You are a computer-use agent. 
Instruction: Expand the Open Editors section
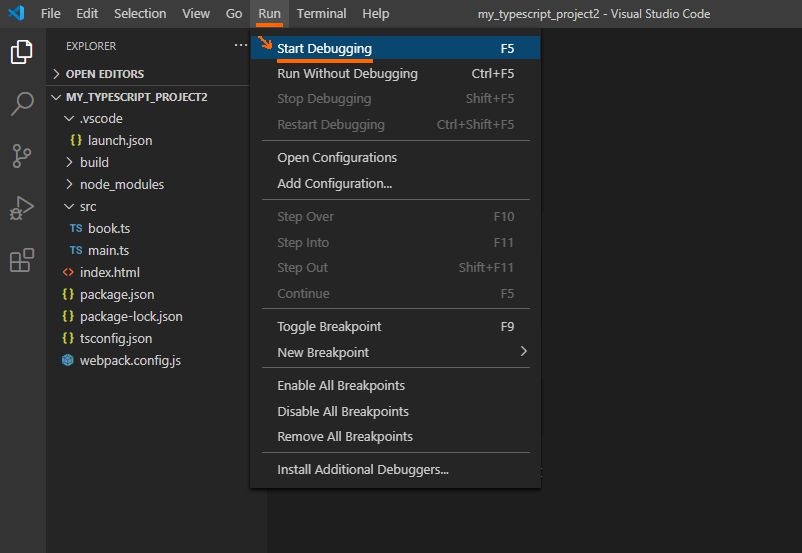tap(104, 74)
